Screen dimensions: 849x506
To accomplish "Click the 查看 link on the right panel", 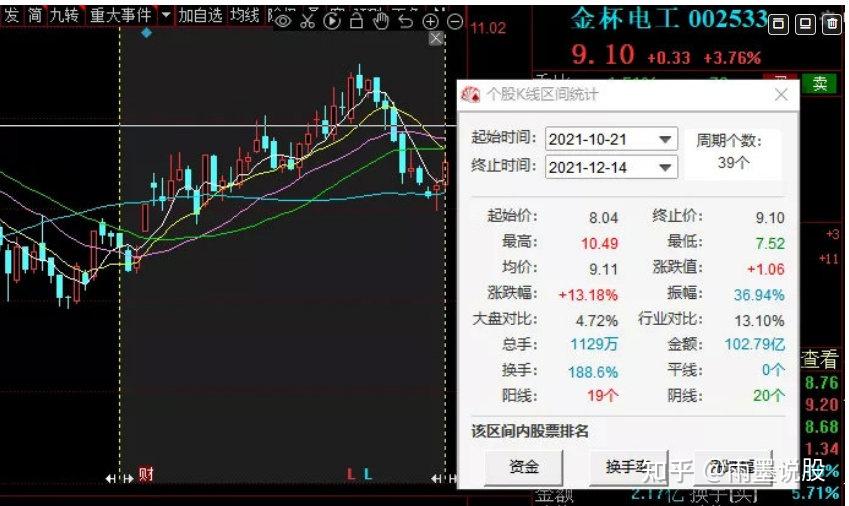I will pos(820,359).
